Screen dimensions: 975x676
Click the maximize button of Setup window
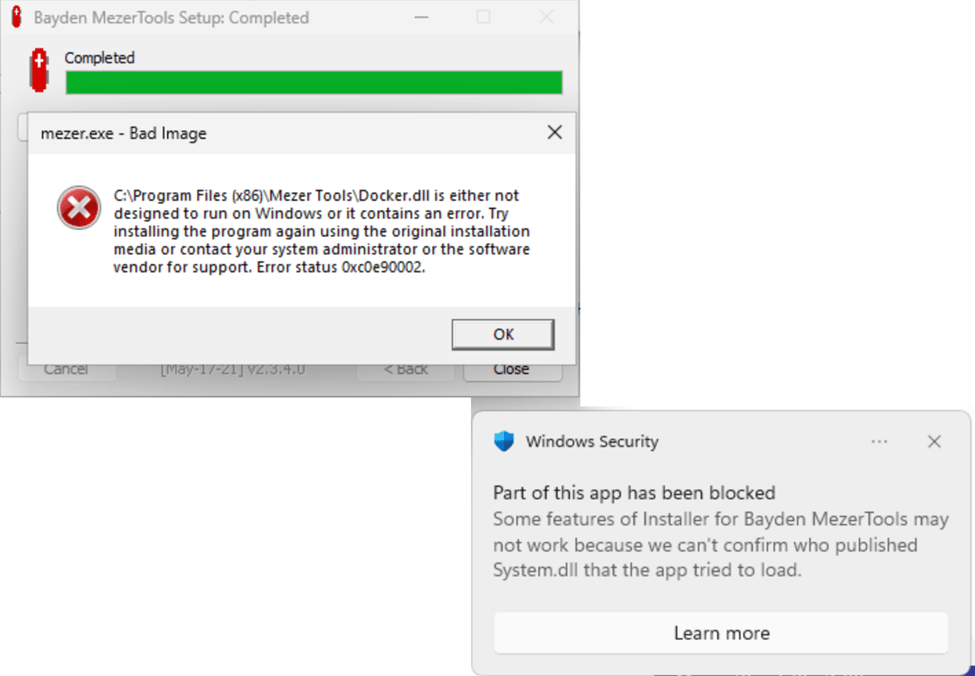483,17
